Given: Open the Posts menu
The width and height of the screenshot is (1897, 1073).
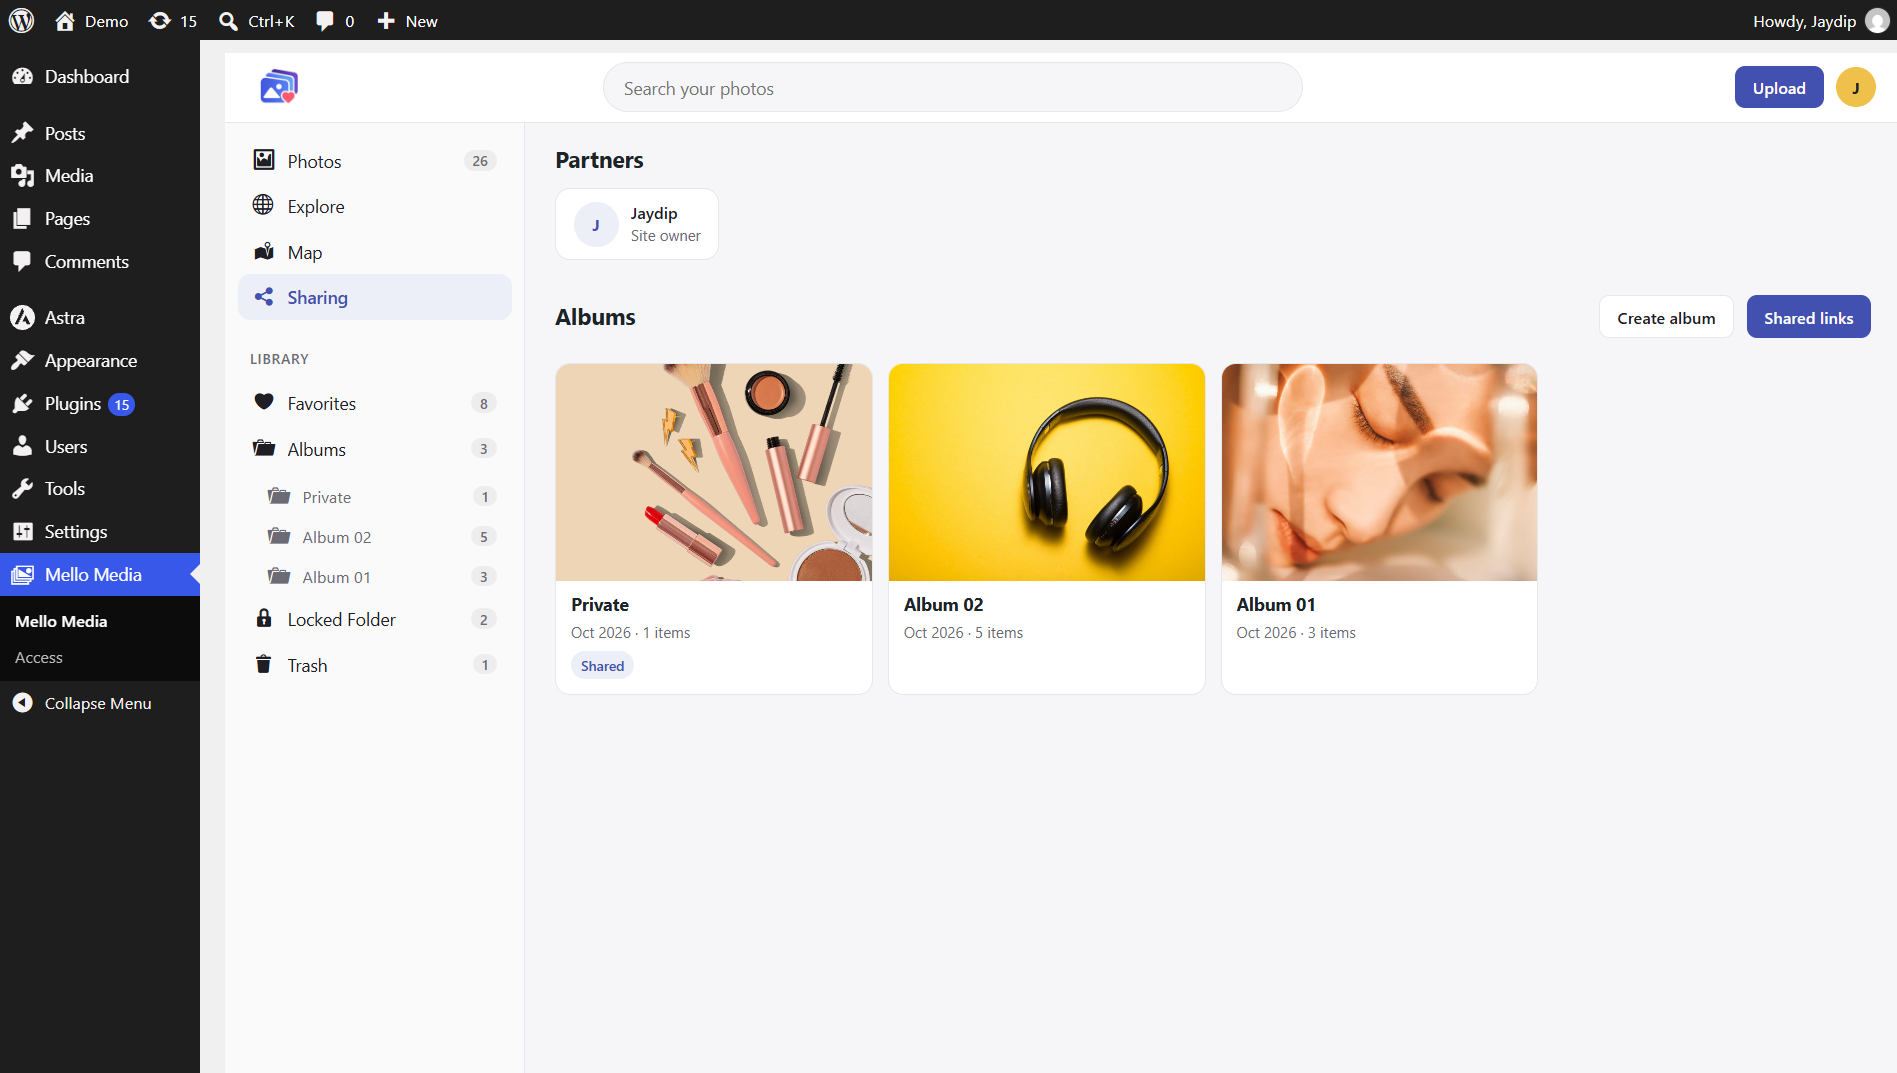Looking at the screenshot, I should click(100, 133).
